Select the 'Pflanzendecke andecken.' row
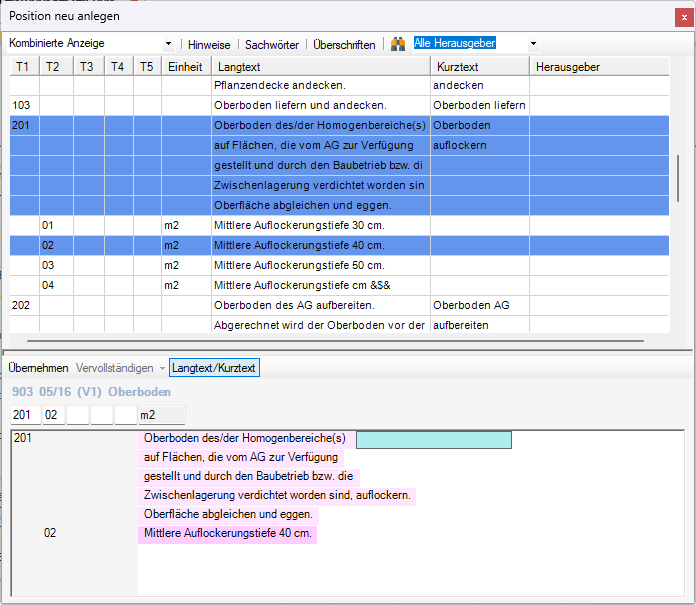The height and width of the screenshot is (605, 696). pyautogui.click(x=339, y=85)
